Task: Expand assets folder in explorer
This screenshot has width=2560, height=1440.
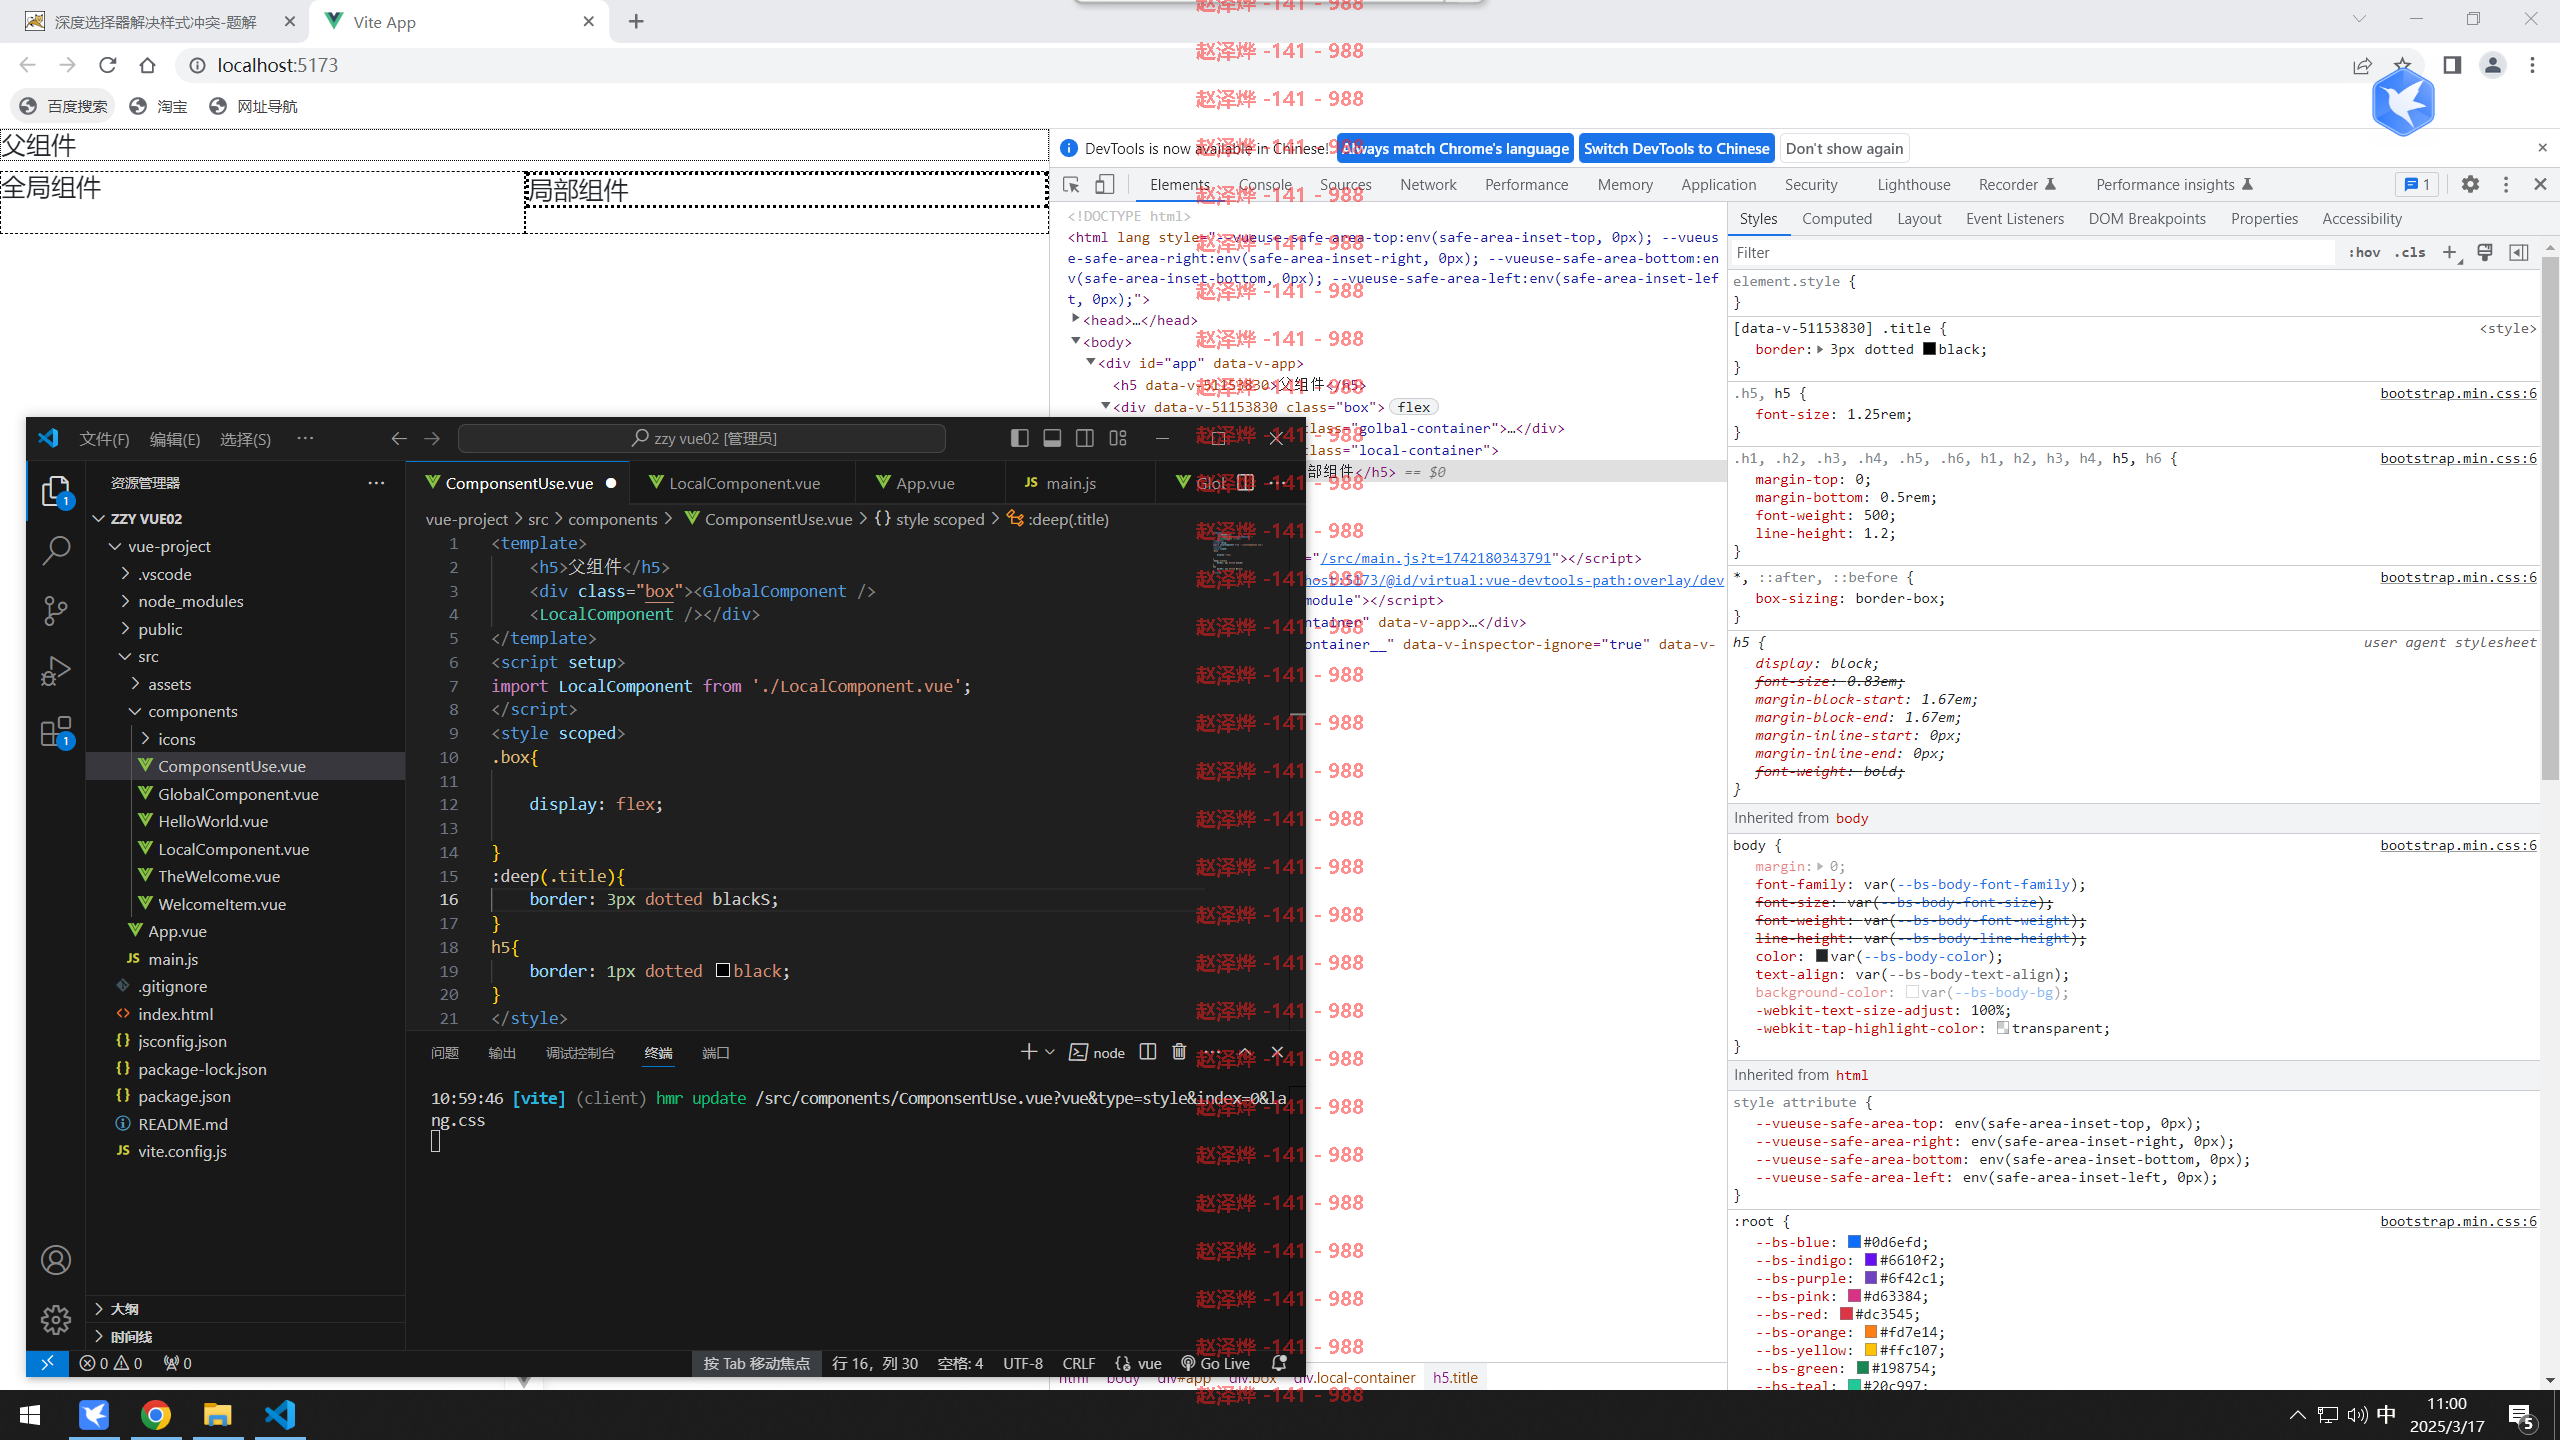Action: pos(169,684)
